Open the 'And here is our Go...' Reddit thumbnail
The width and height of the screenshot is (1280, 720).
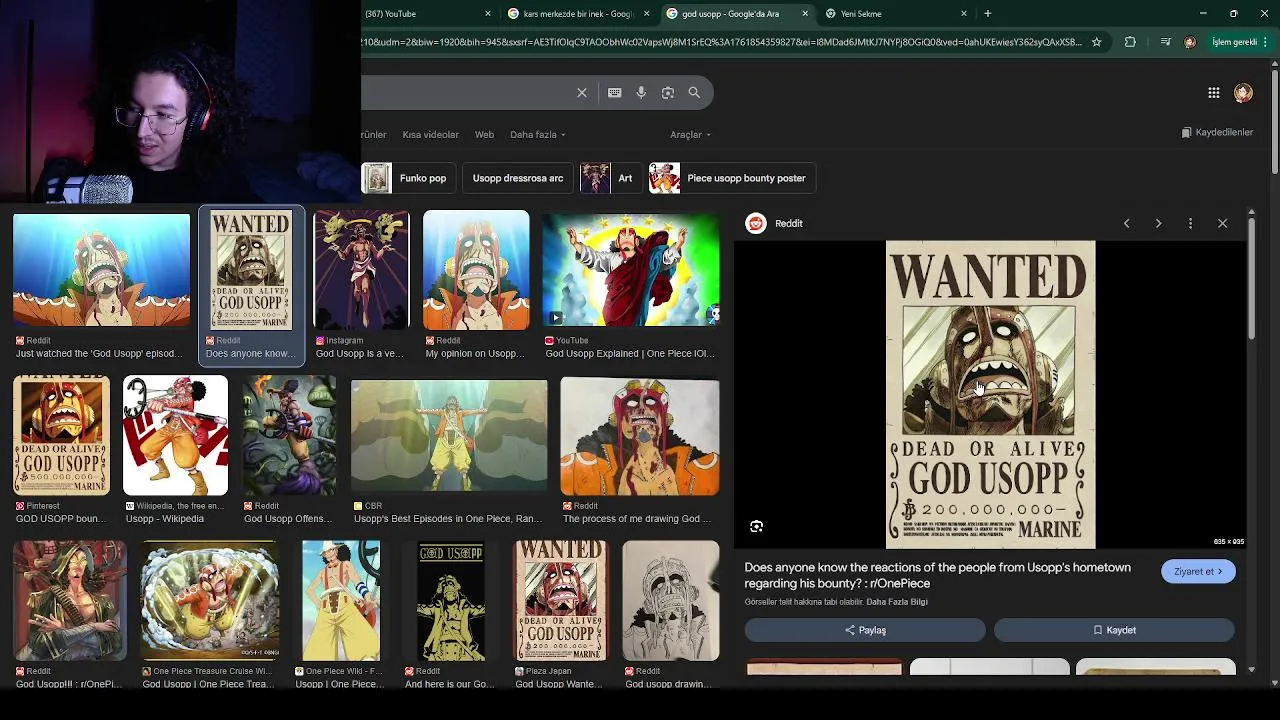(450, 601)
